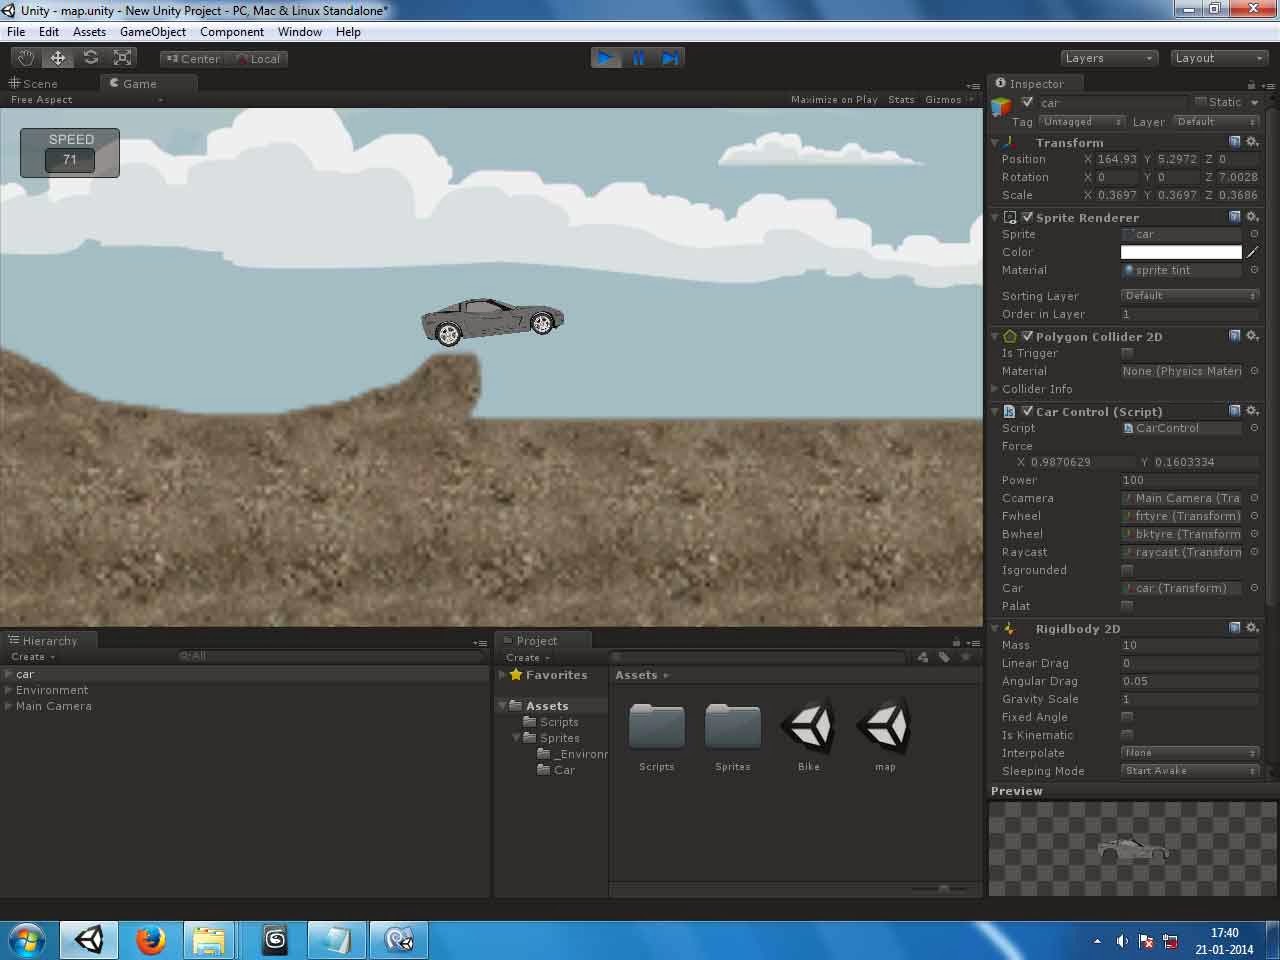Click Create in the Hierarchy panel
Viewport: 1280px width, 960px height.
point(30,656)
